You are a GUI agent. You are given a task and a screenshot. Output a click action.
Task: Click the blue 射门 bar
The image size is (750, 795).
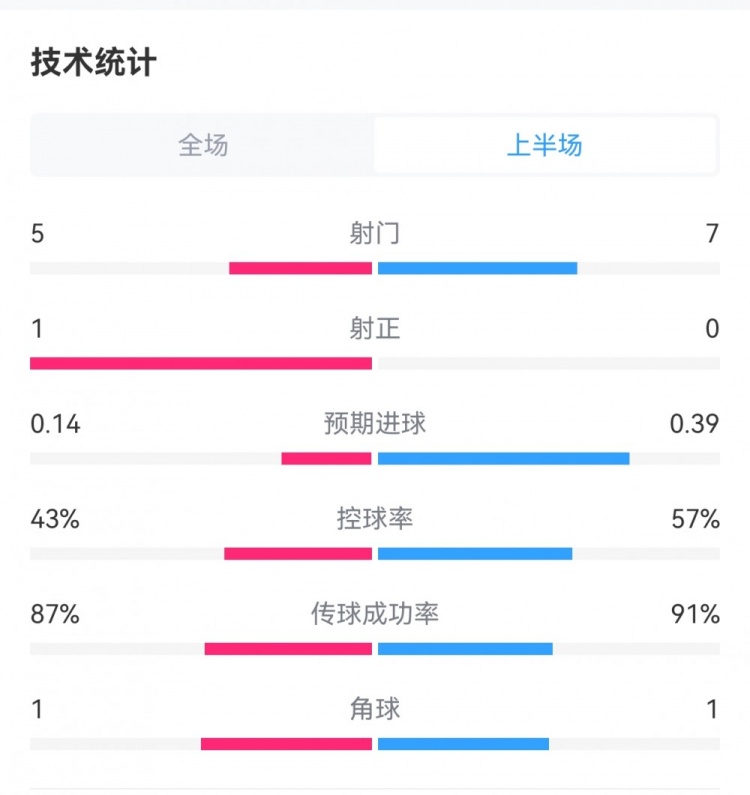click(x=477, y=268)
